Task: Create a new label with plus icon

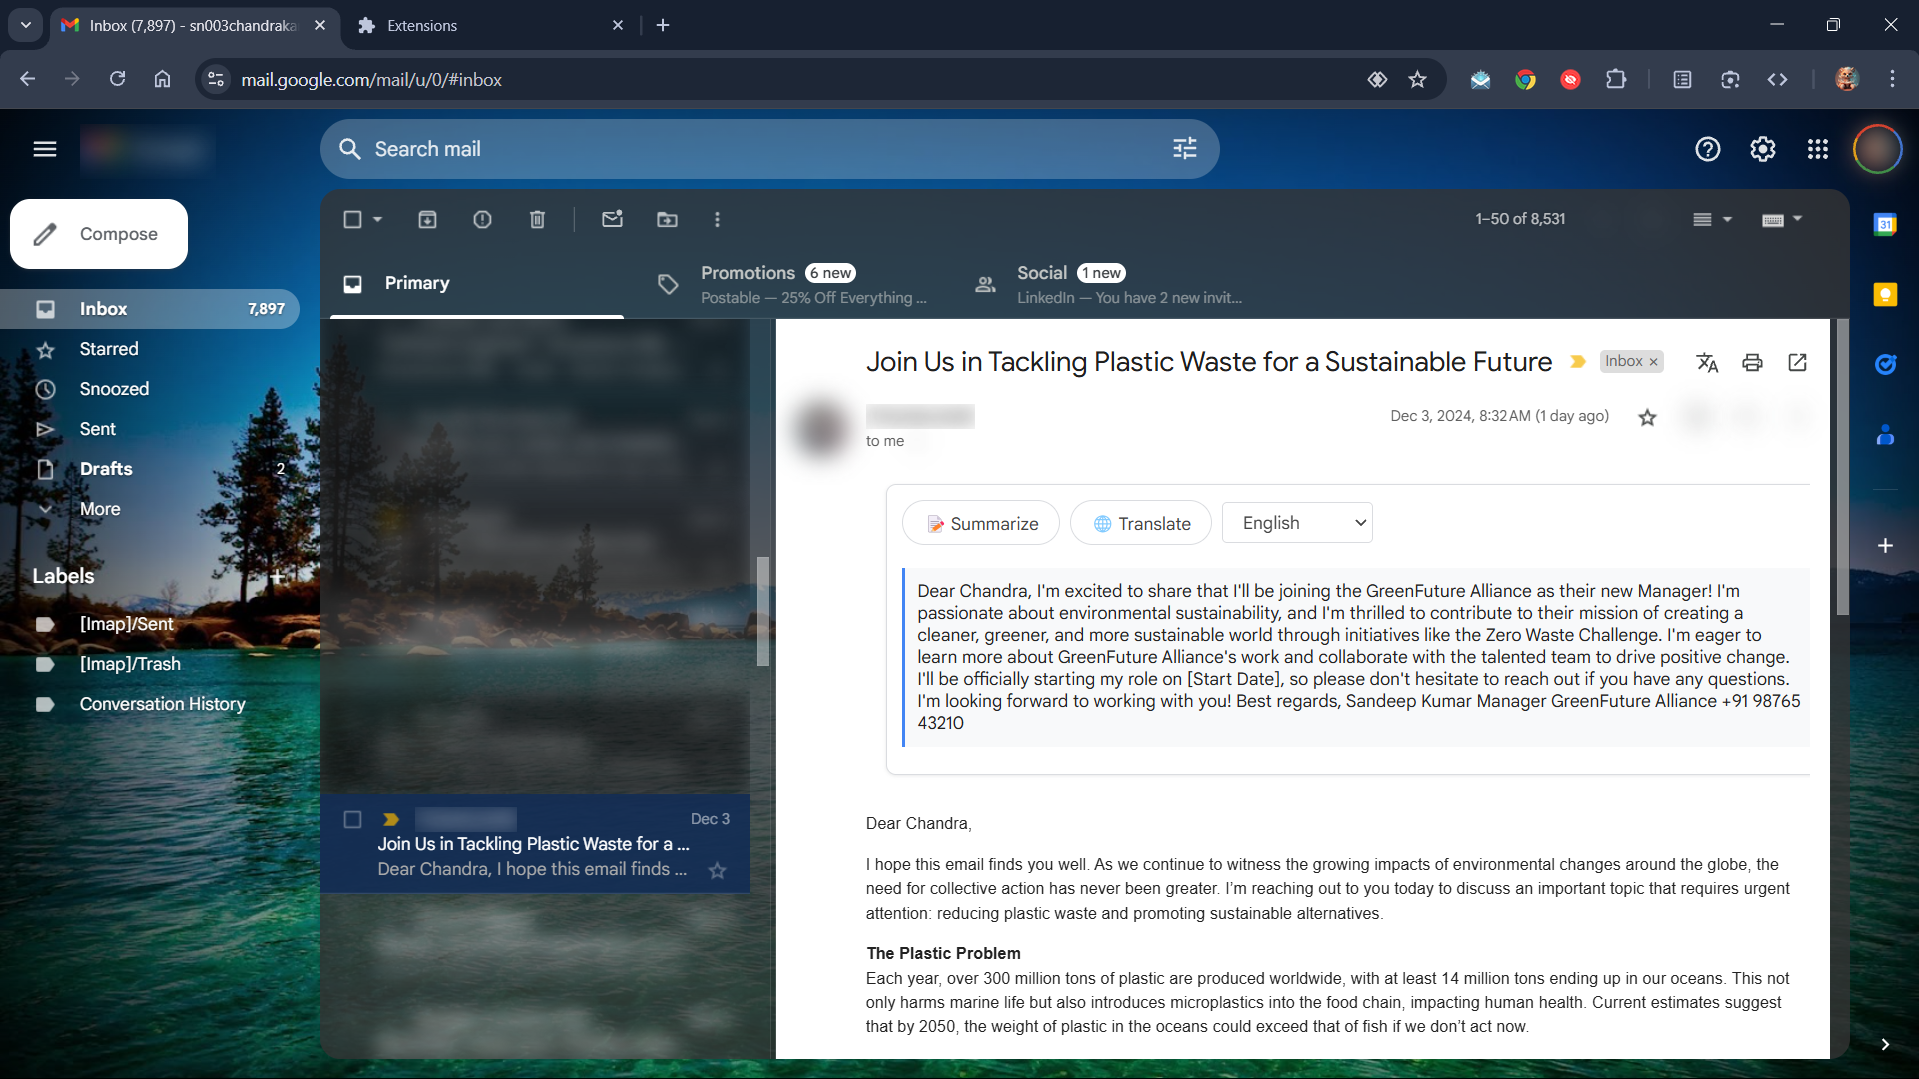Action: point(277,576)
